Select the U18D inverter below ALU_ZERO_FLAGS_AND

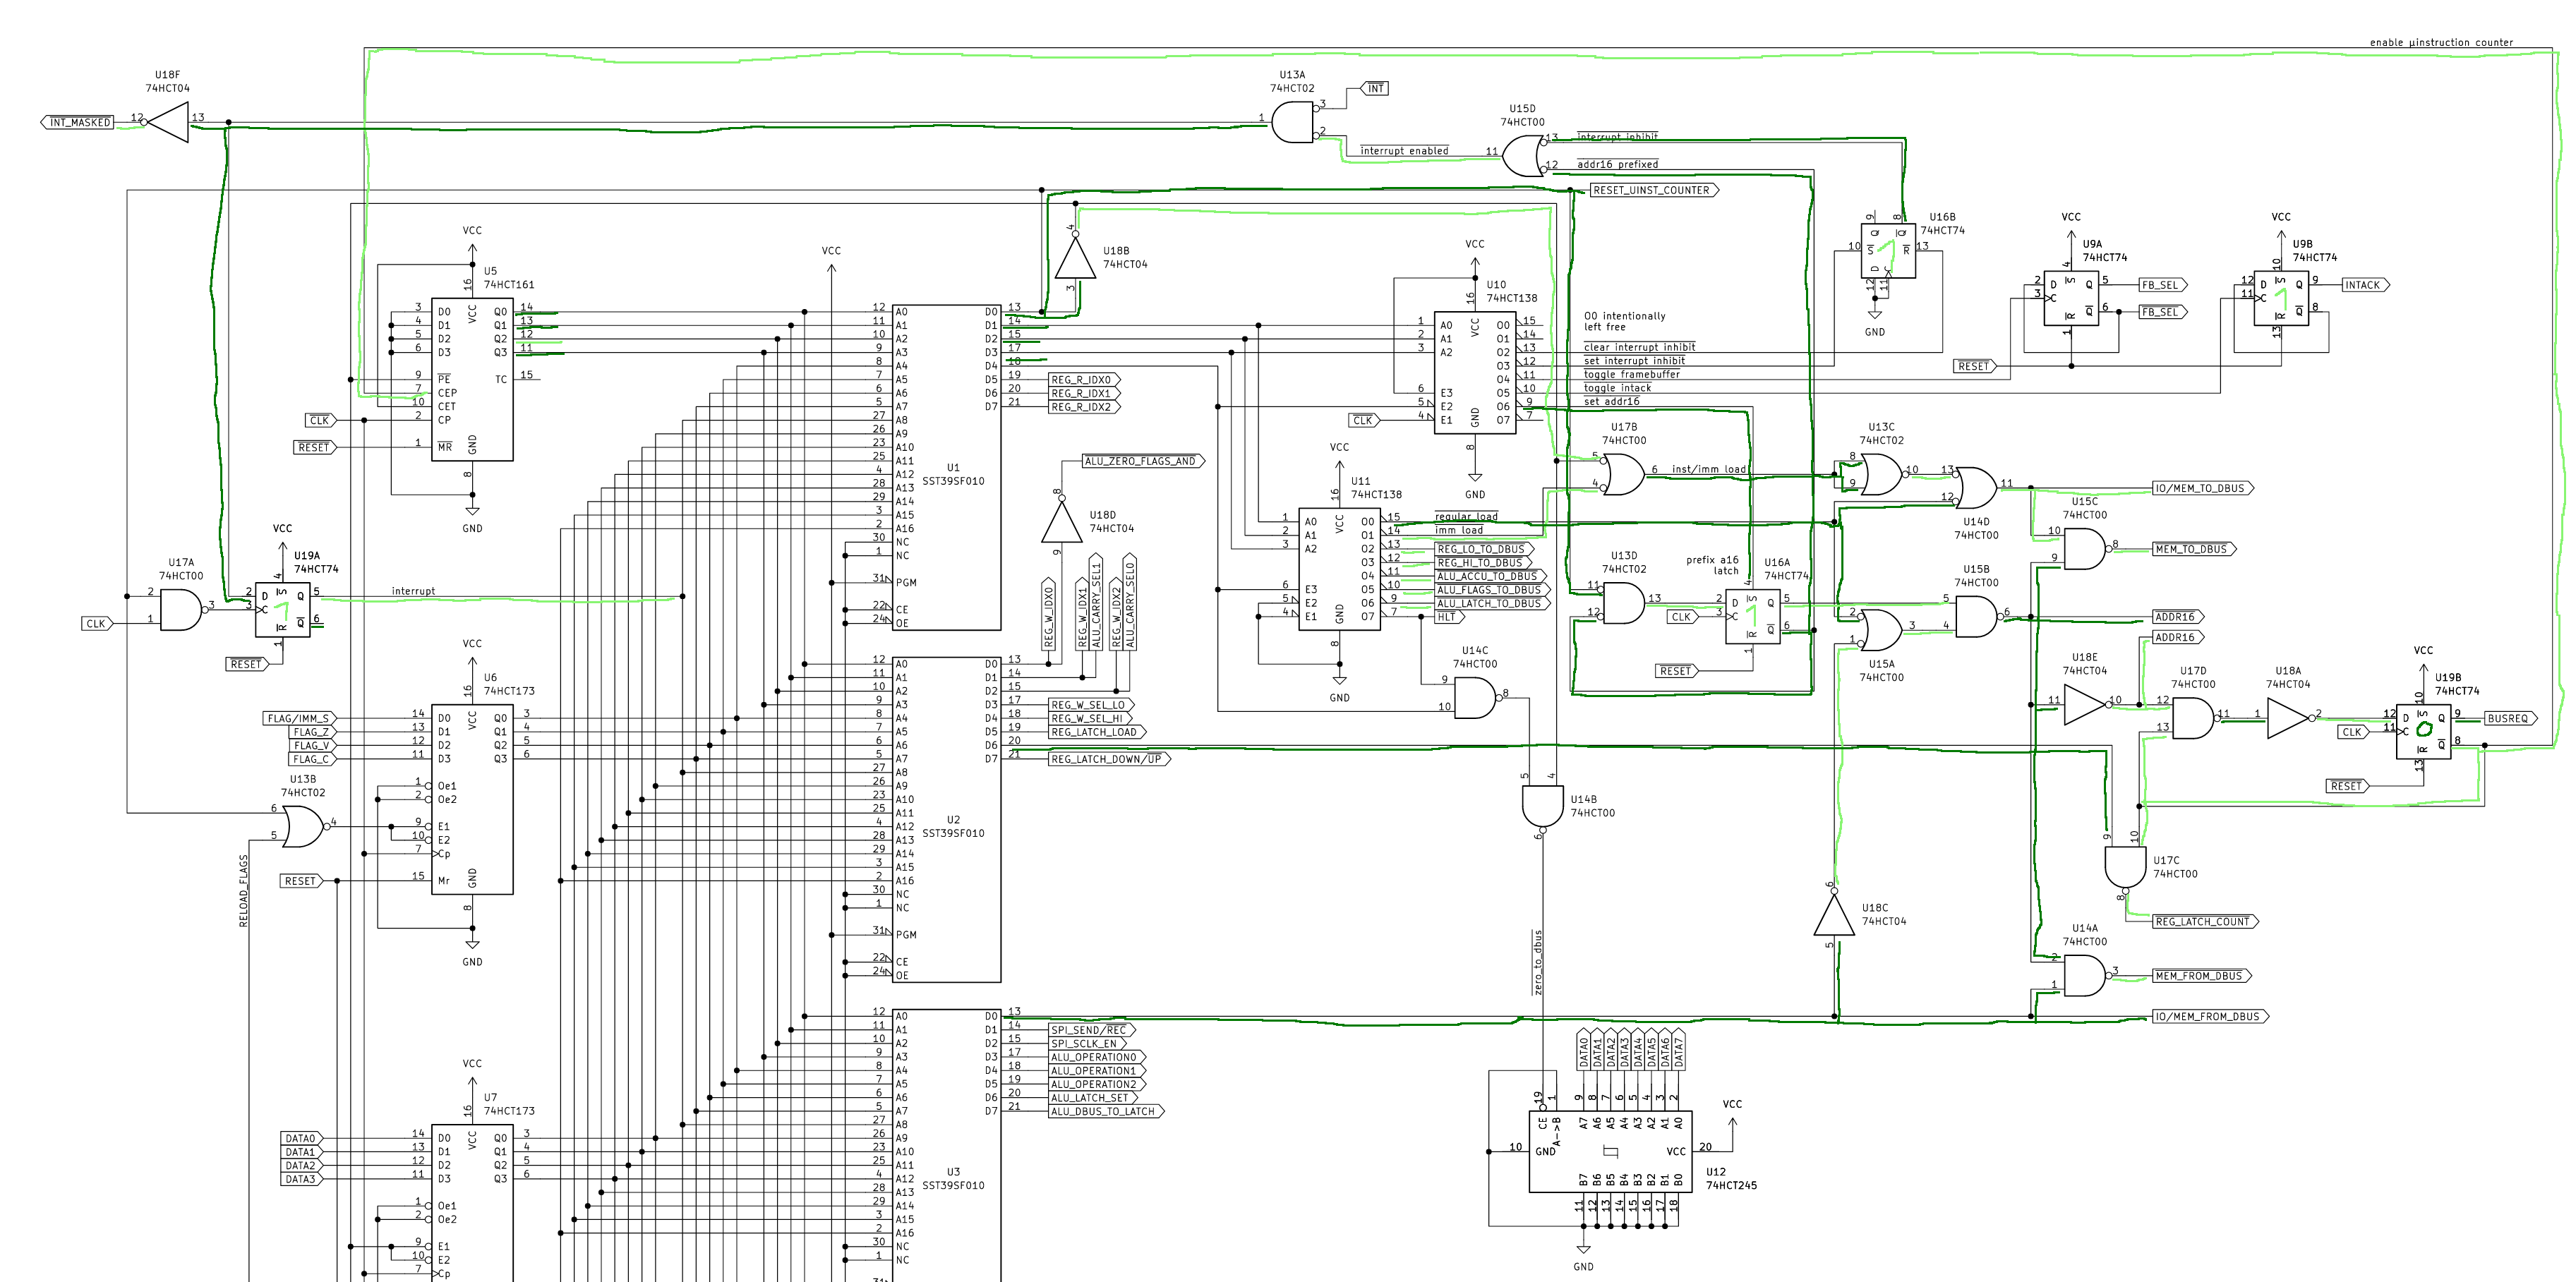(x=1061, y=521)
